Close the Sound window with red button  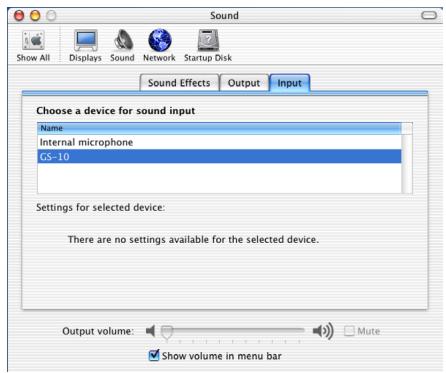coord(19,16)
